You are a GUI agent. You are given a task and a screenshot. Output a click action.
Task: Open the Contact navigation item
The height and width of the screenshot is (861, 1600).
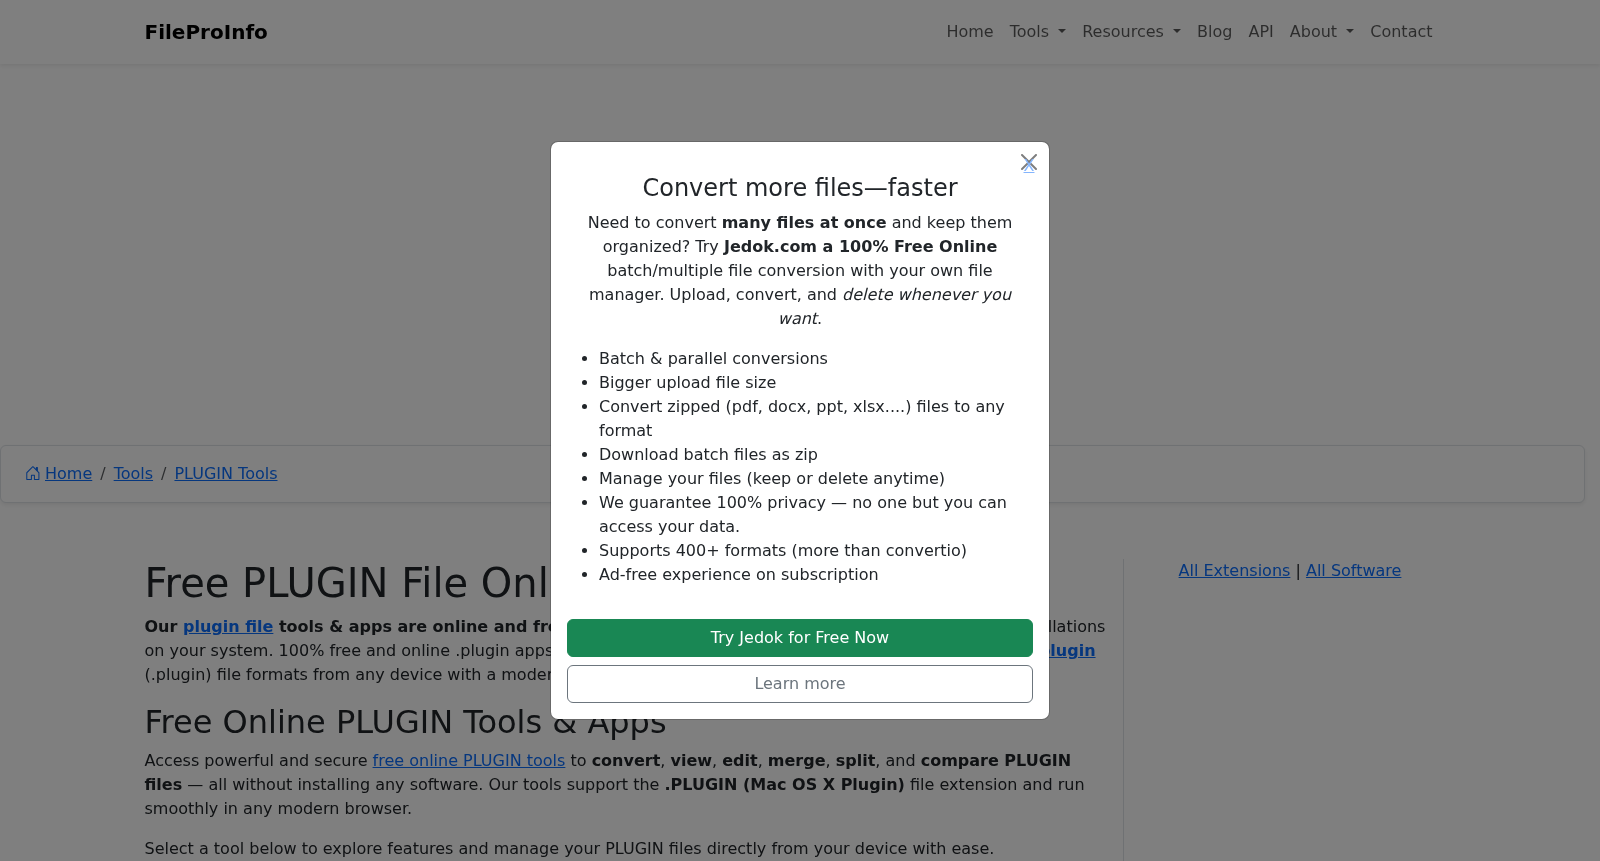pyautogui.click(x=1401, y=32)
